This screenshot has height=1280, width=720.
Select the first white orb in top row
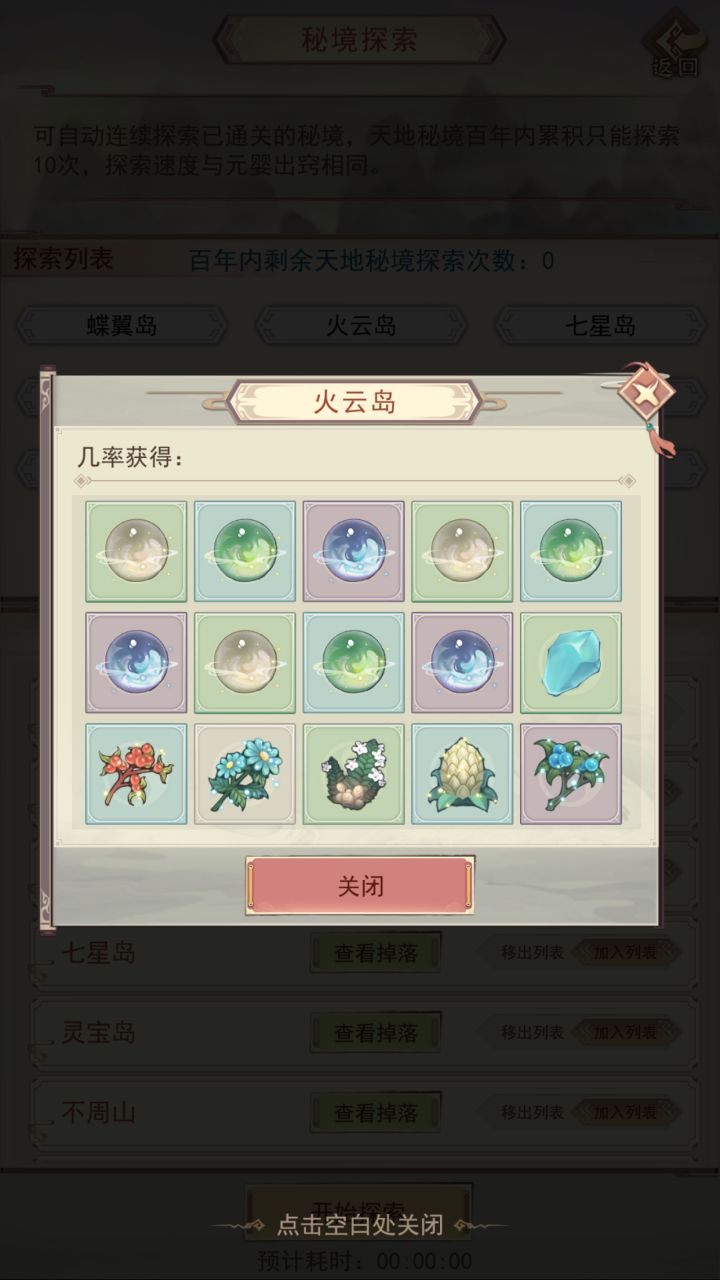[x=136, y=551]
